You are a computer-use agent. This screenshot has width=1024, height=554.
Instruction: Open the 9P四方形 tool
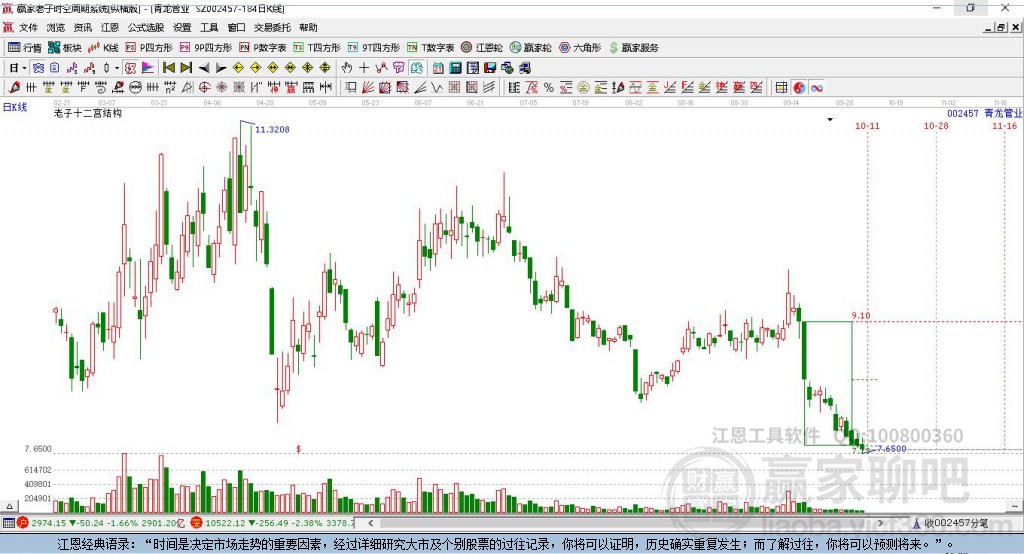(x=206, y=48)
